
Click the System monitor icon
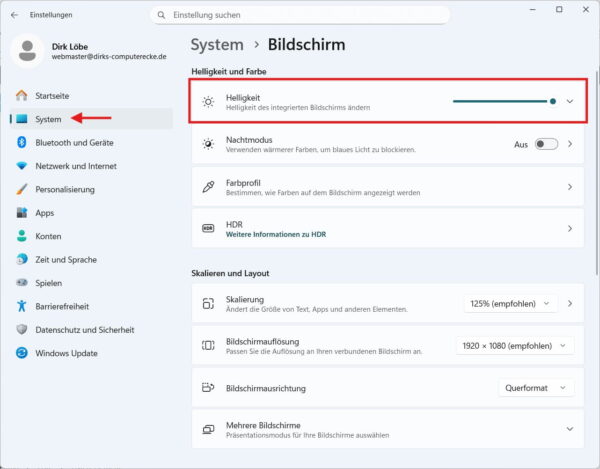pyautogui.click(x=22, y=119)
